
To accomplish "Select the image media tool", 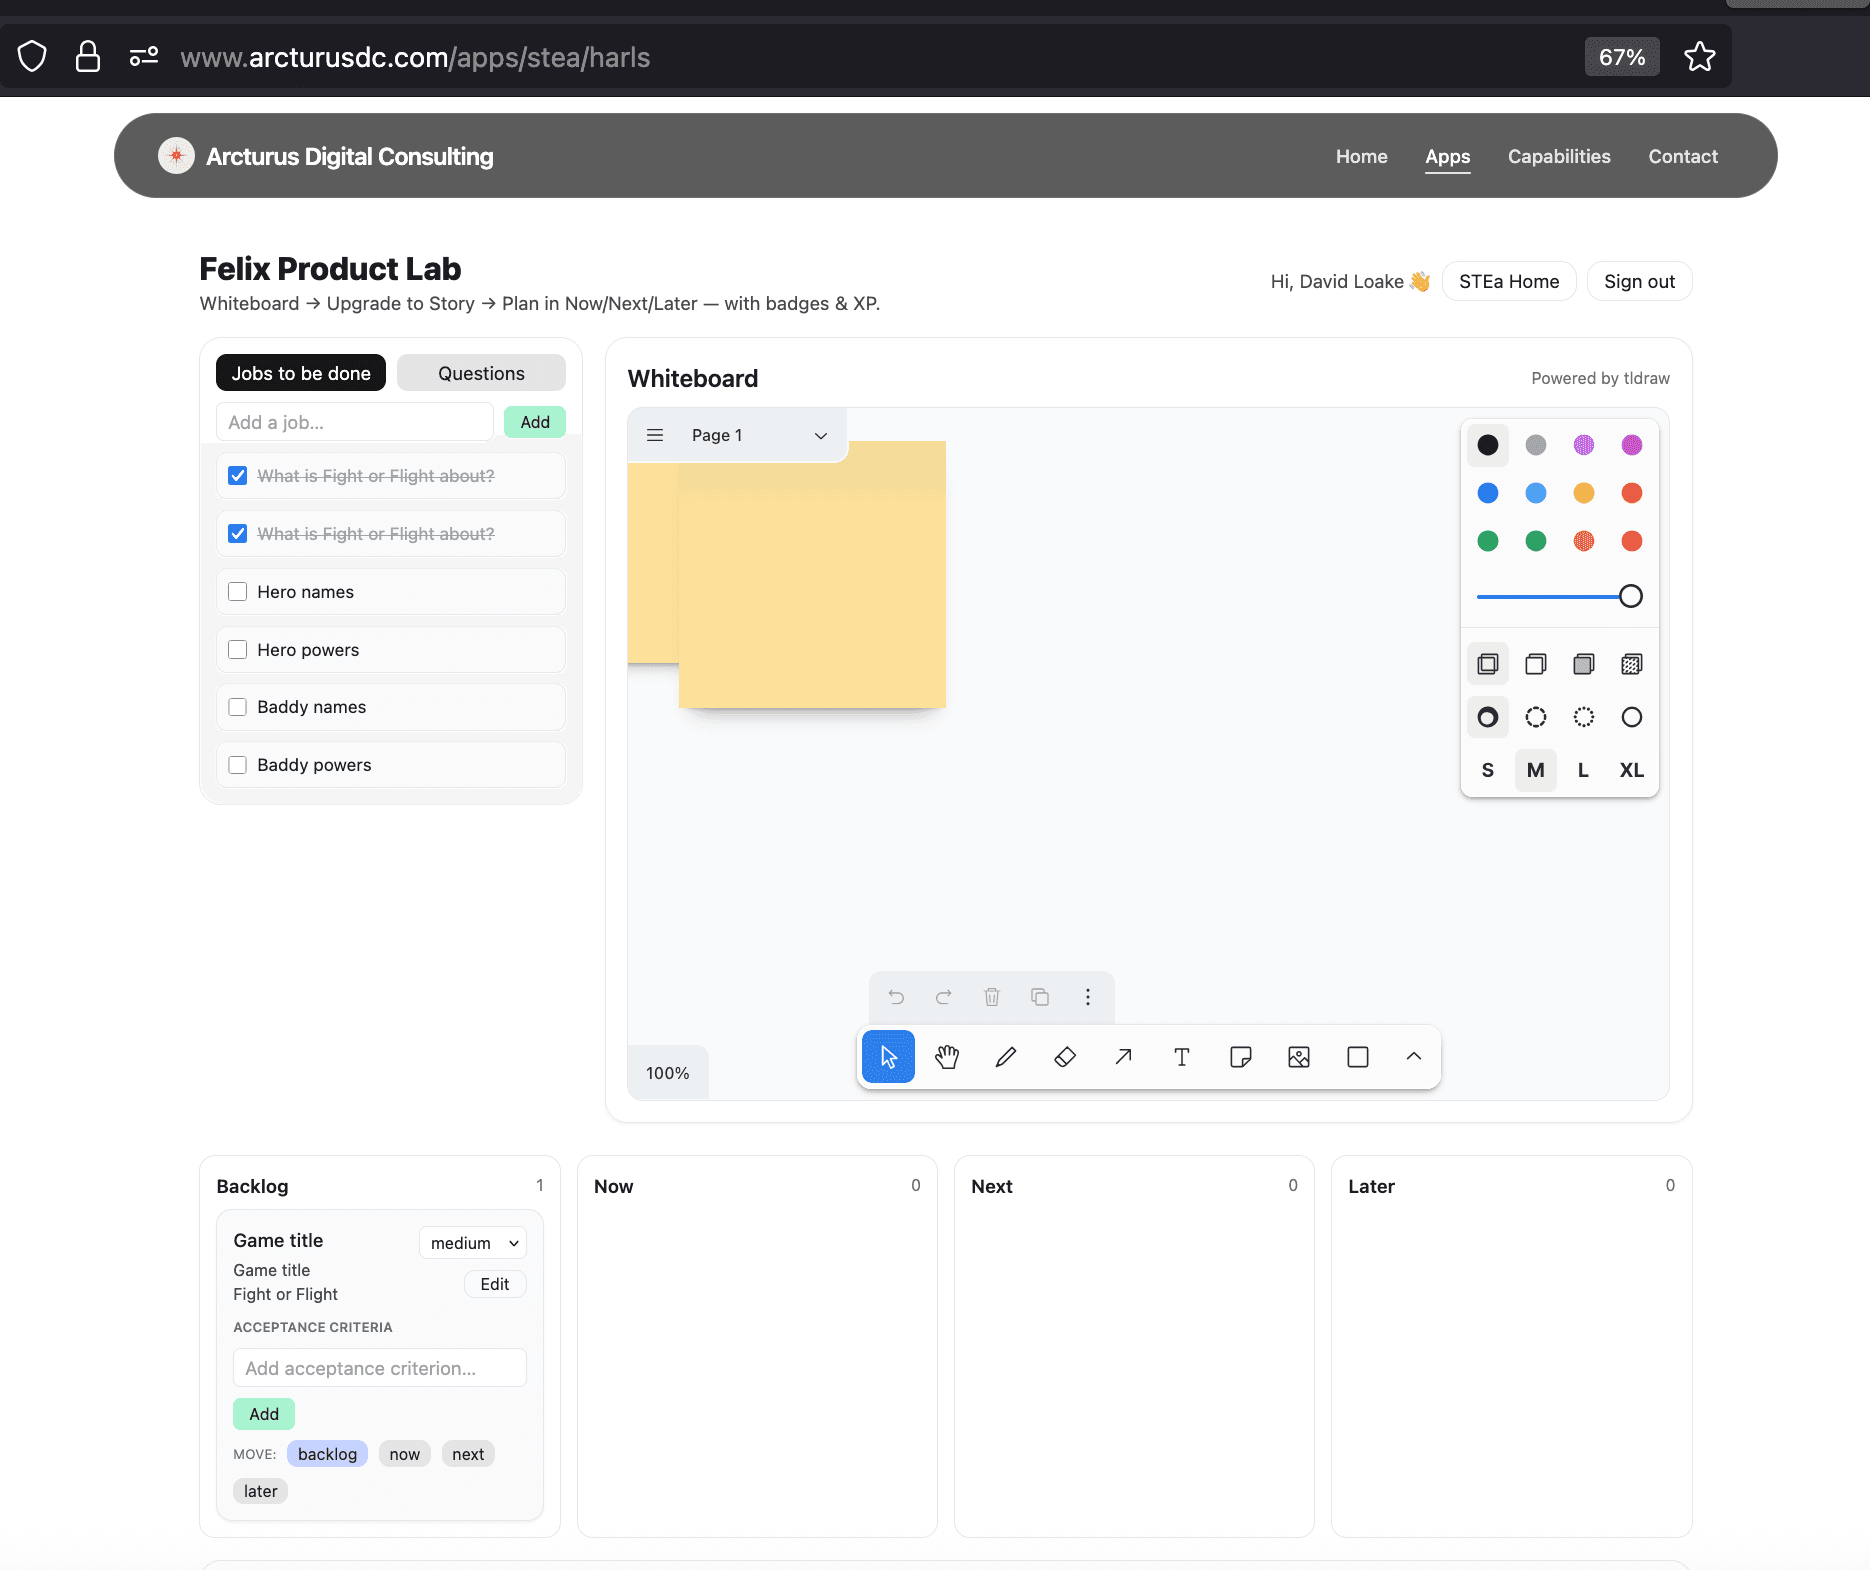I will (x=1298, y=1057).
